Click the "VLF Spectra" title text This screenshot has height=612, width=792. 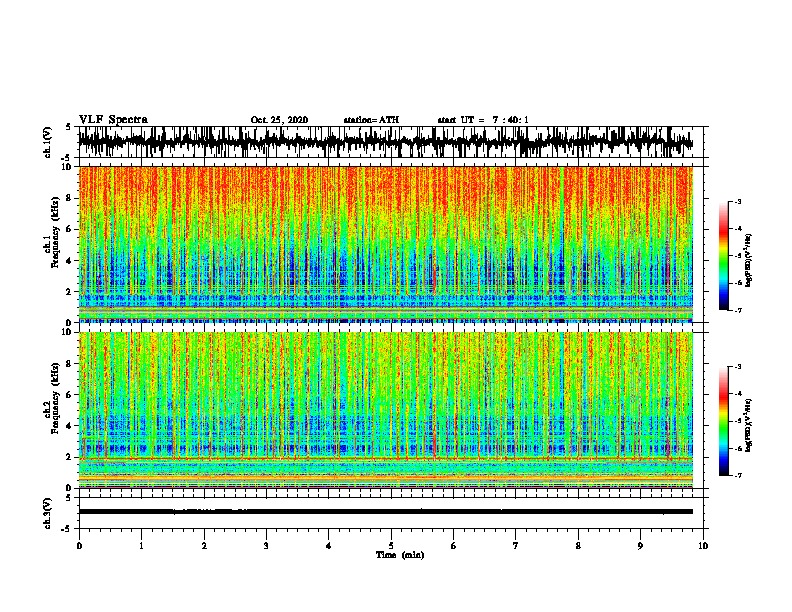tap(113, 120)
